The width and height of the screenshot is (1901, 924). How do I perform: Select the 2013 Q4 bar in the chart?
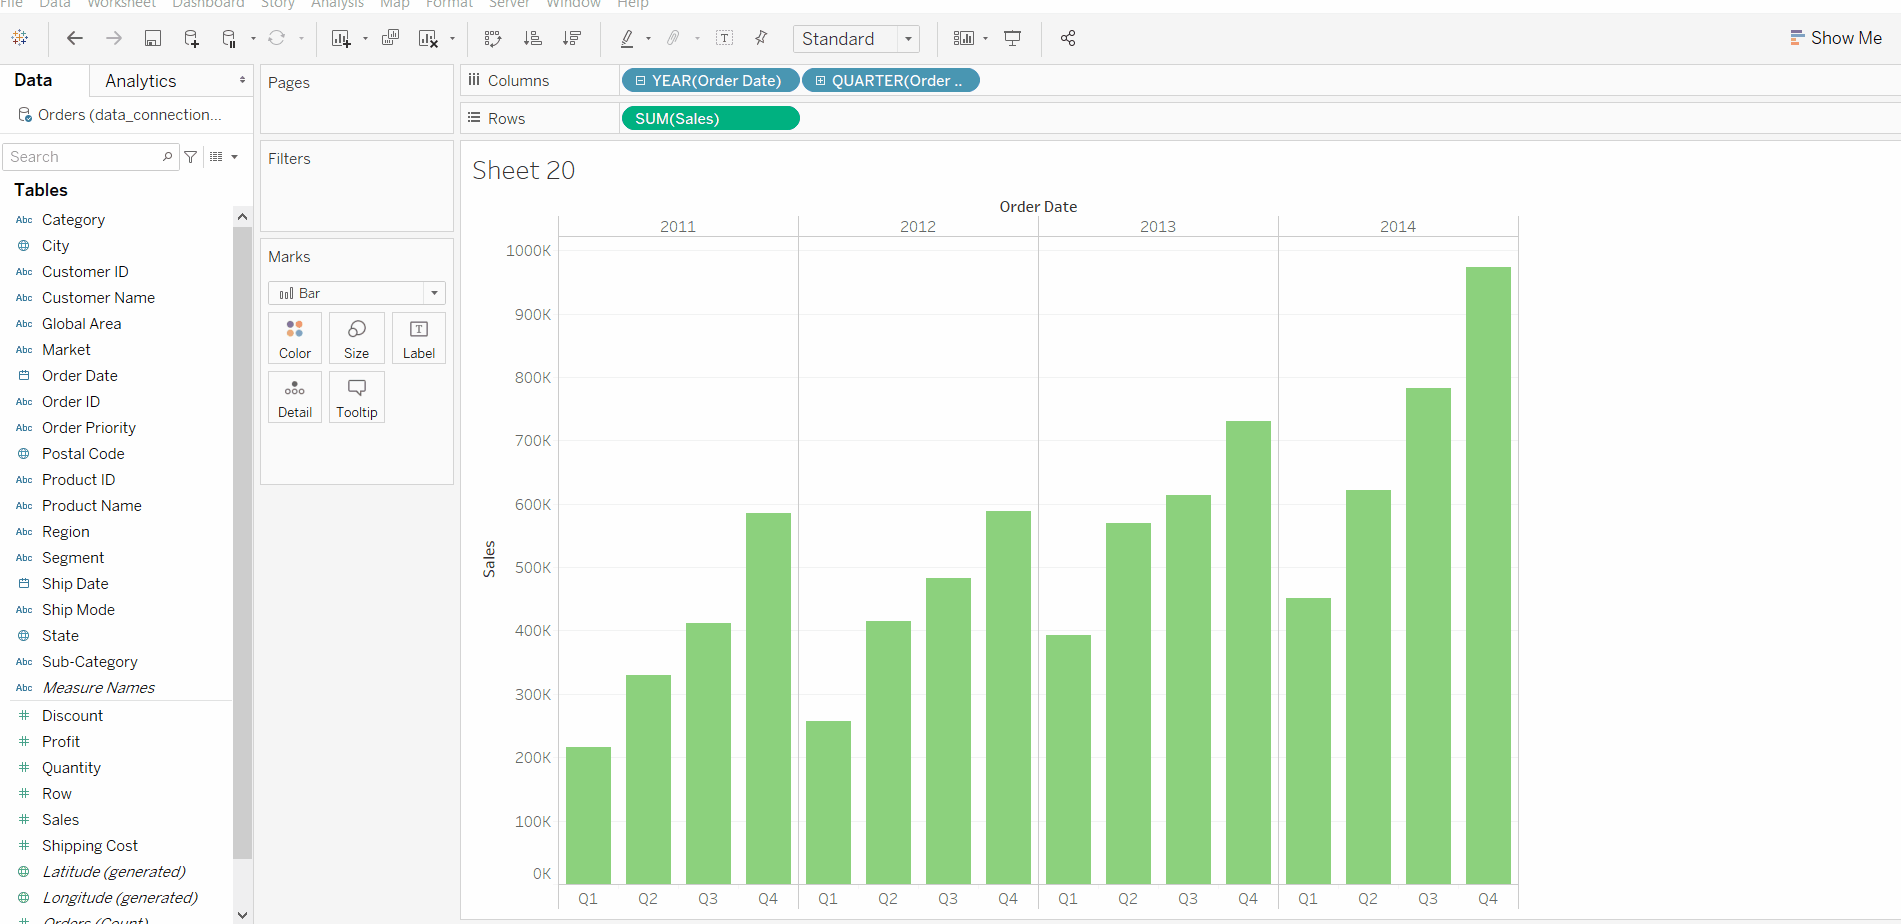pyautogui.click(x=1248, y=652)
